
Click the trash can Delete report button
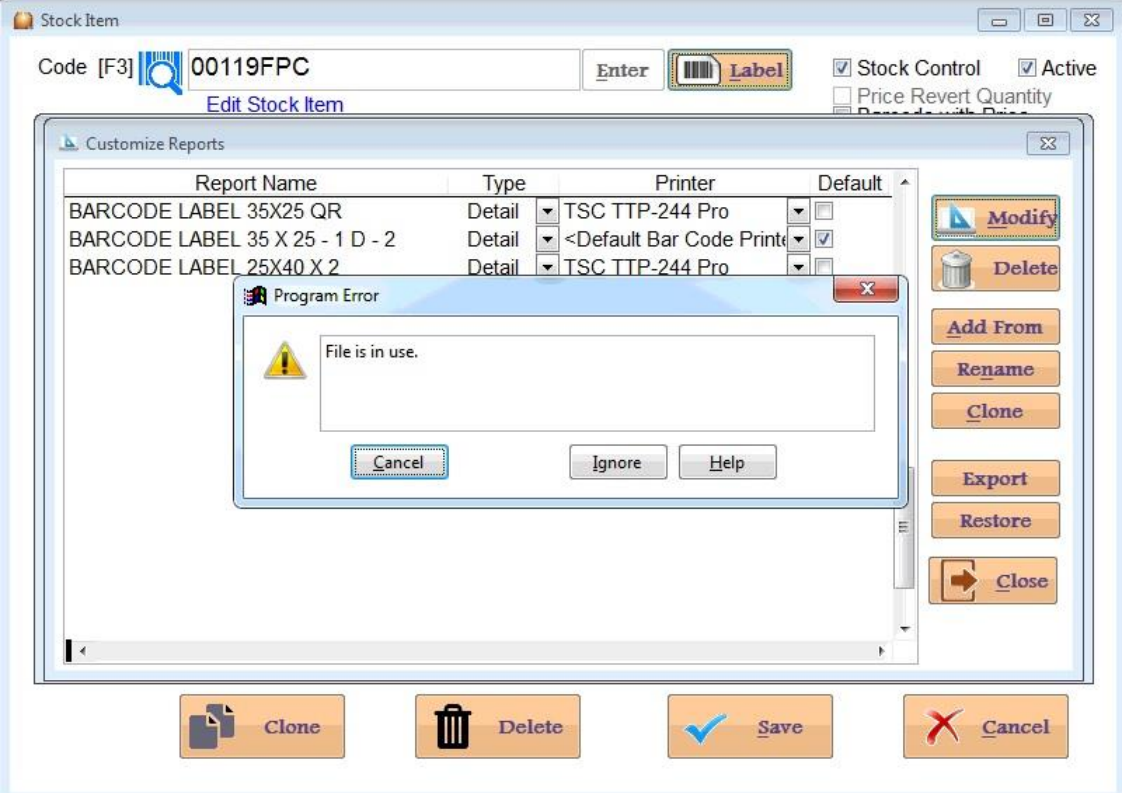(995, 268)
